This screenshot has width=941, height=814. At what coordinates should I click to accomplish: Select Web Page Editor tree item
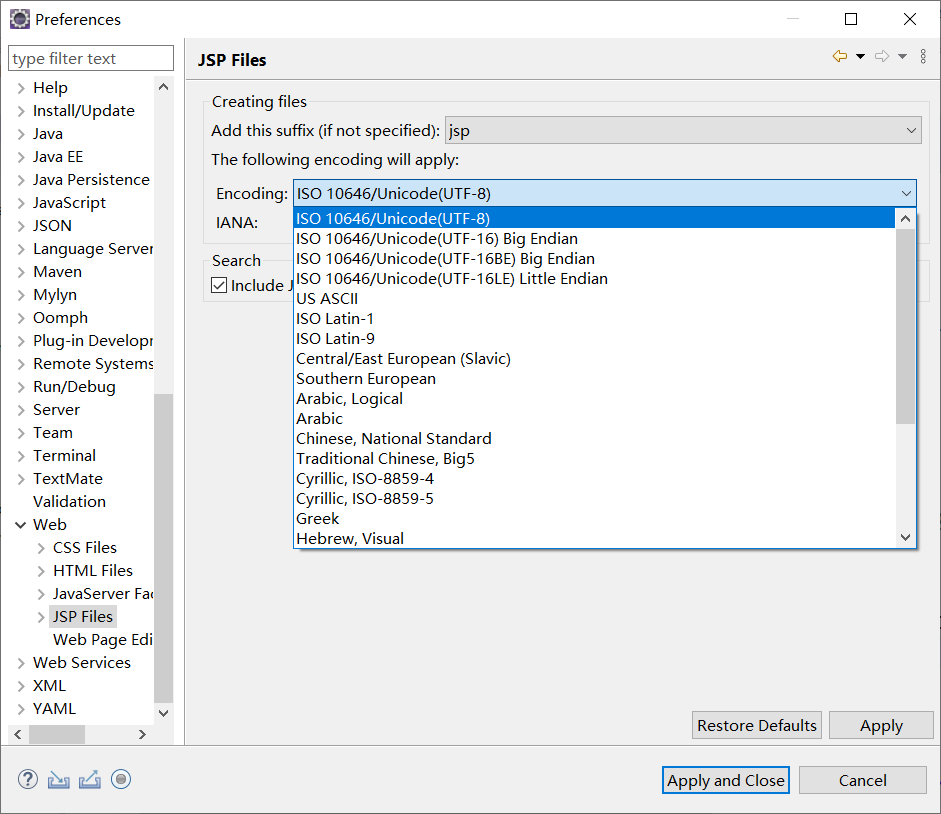pos(102,640)
